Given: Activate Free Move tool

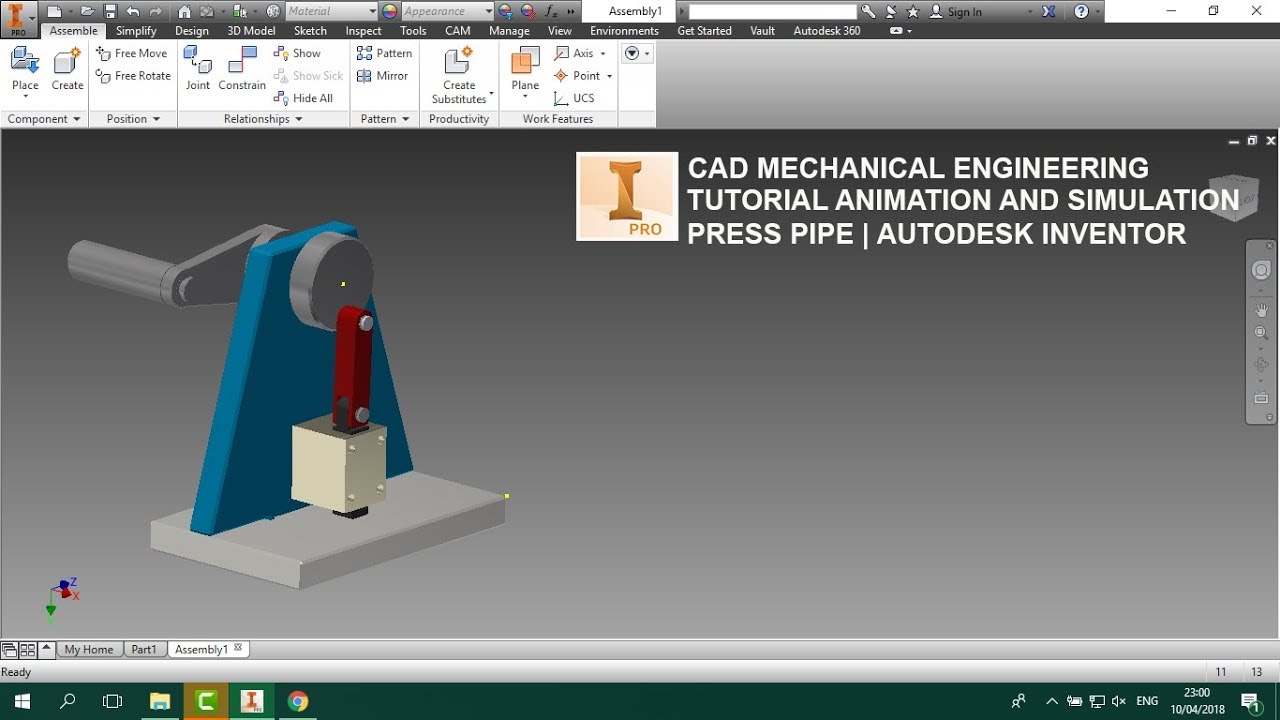Looking at the screenshot, I should click(x=132, y=53).
